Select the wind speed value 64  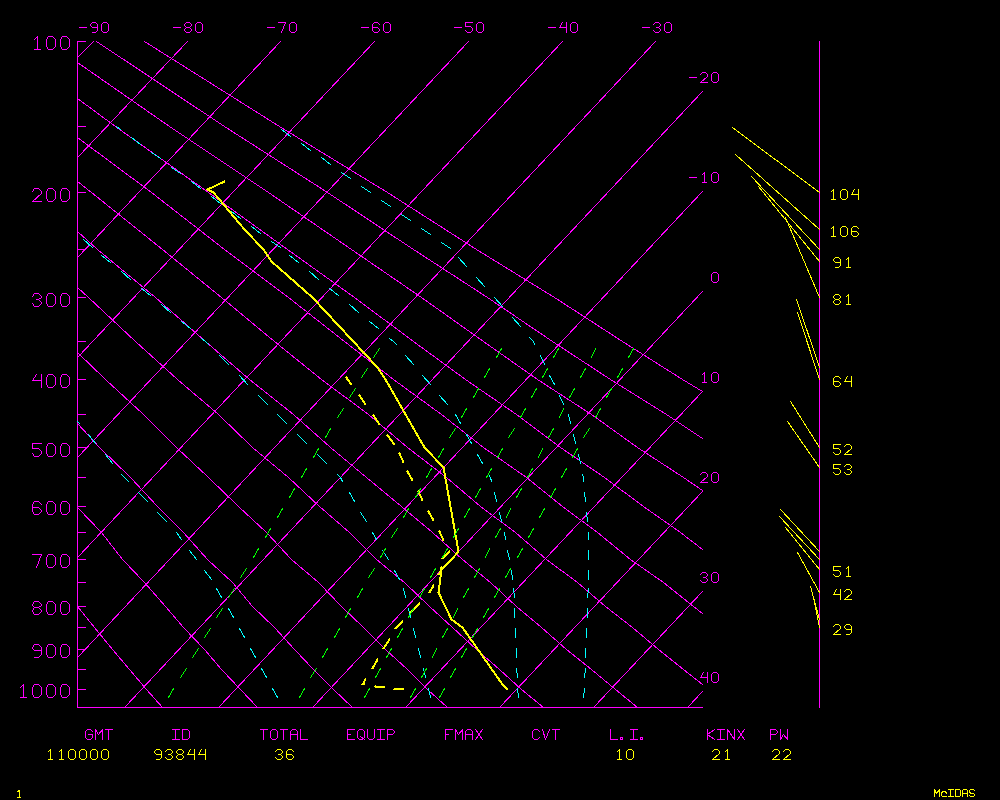coord(842,382)
